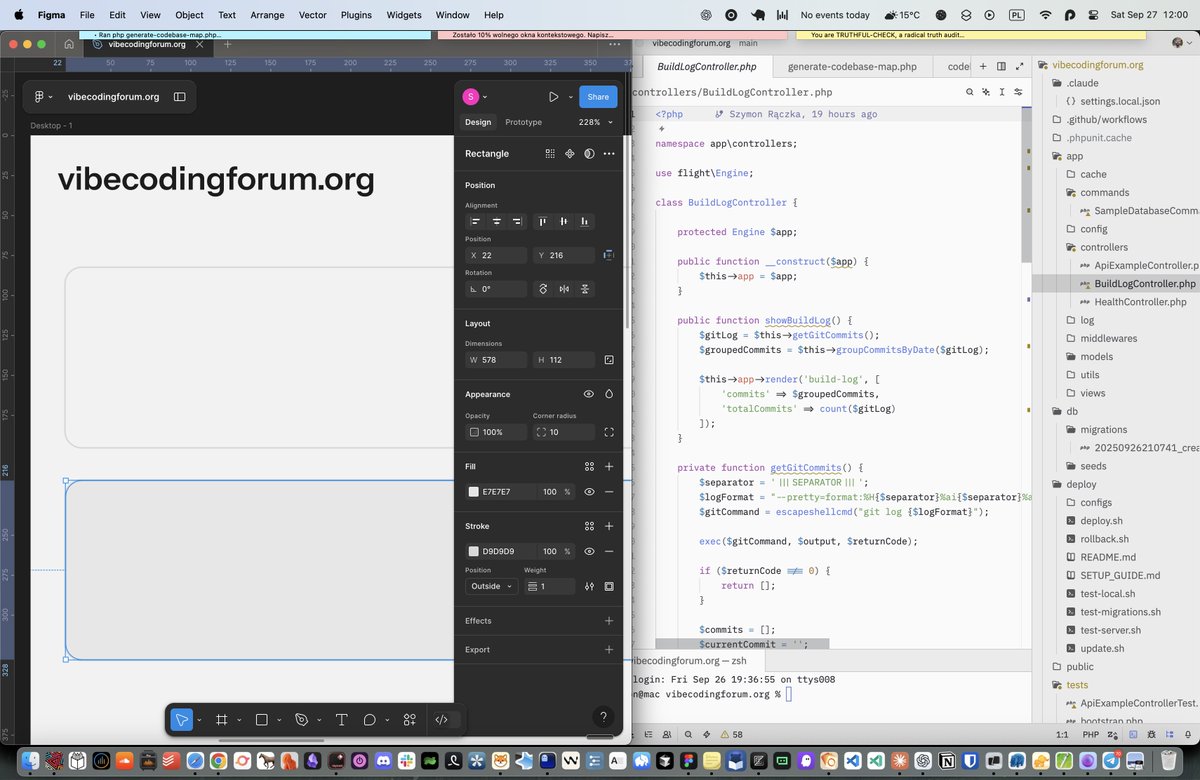This screenshot has width=1200, height=780.
Task: Select the Move tool in Figma toolbar
Action: (x=181, y=719)
